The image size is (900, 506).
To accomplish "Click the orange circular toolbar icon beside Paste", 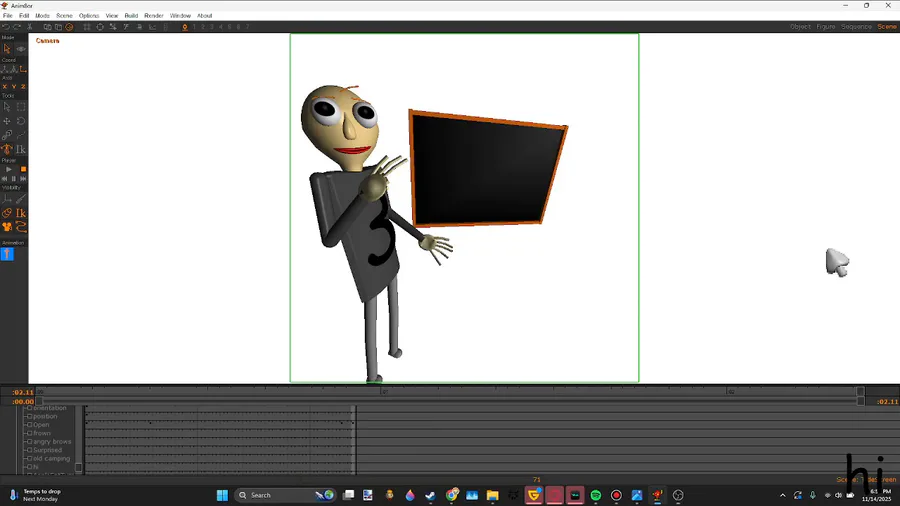I will coord(69,27).
